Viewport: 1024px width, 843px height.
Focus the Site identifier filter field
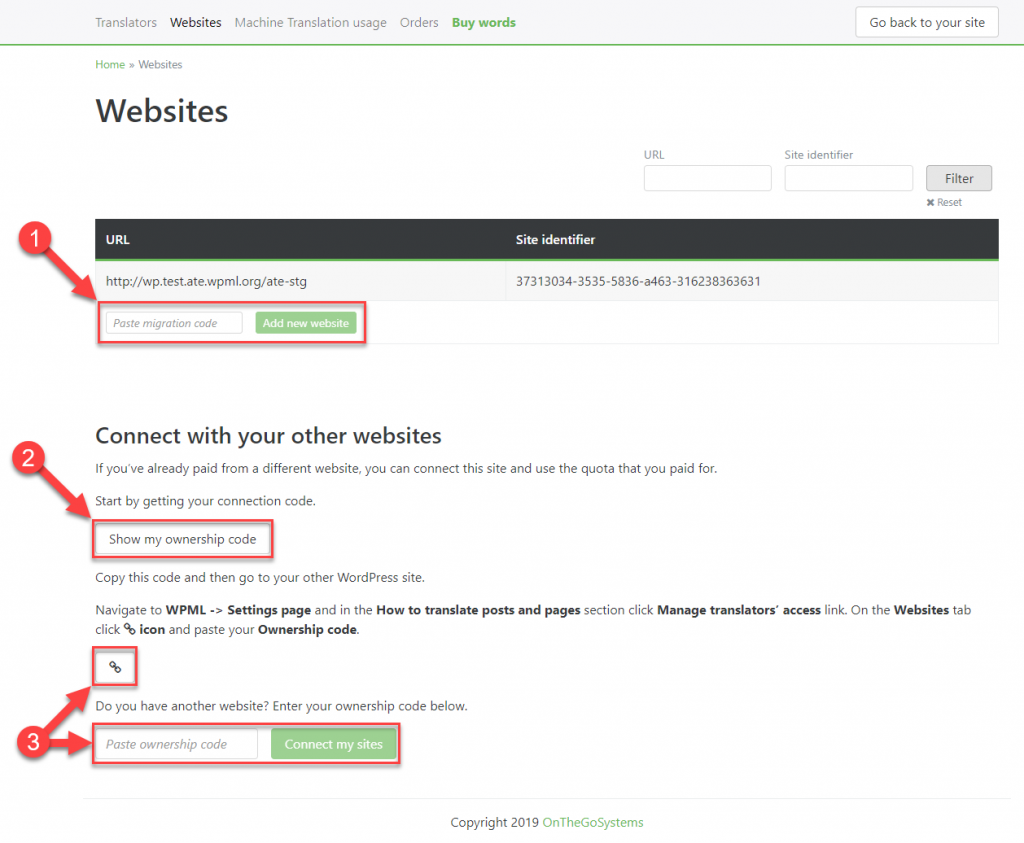click(x=848, y=178)
